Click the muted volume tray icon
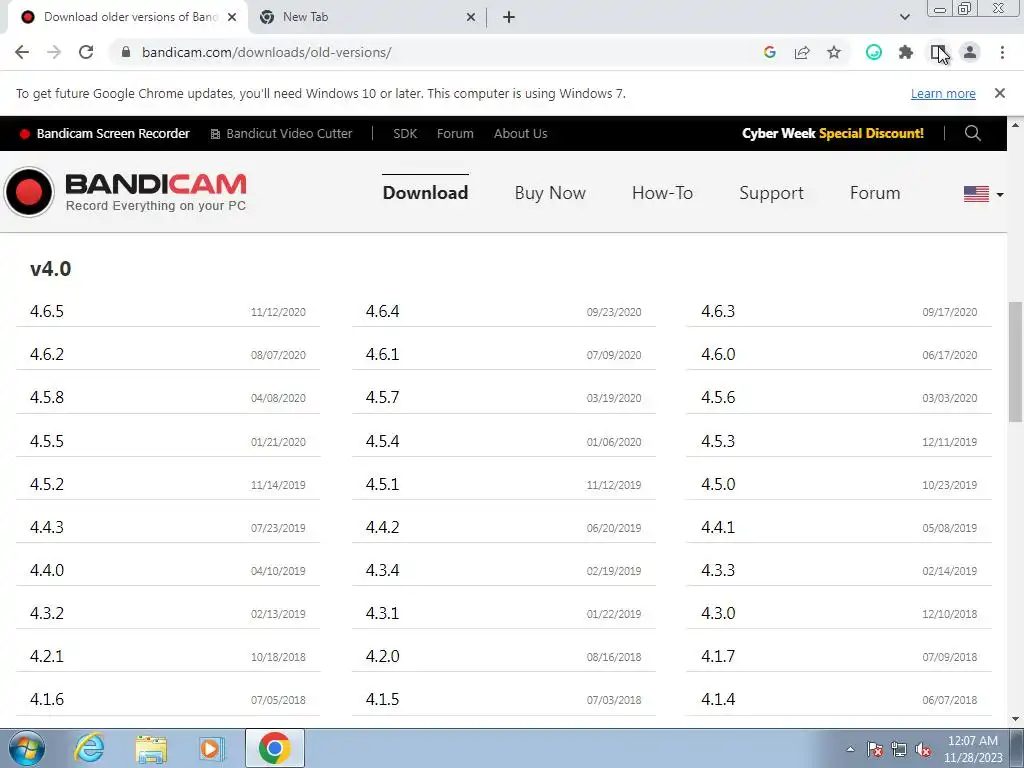 click(x=923, y=749)
